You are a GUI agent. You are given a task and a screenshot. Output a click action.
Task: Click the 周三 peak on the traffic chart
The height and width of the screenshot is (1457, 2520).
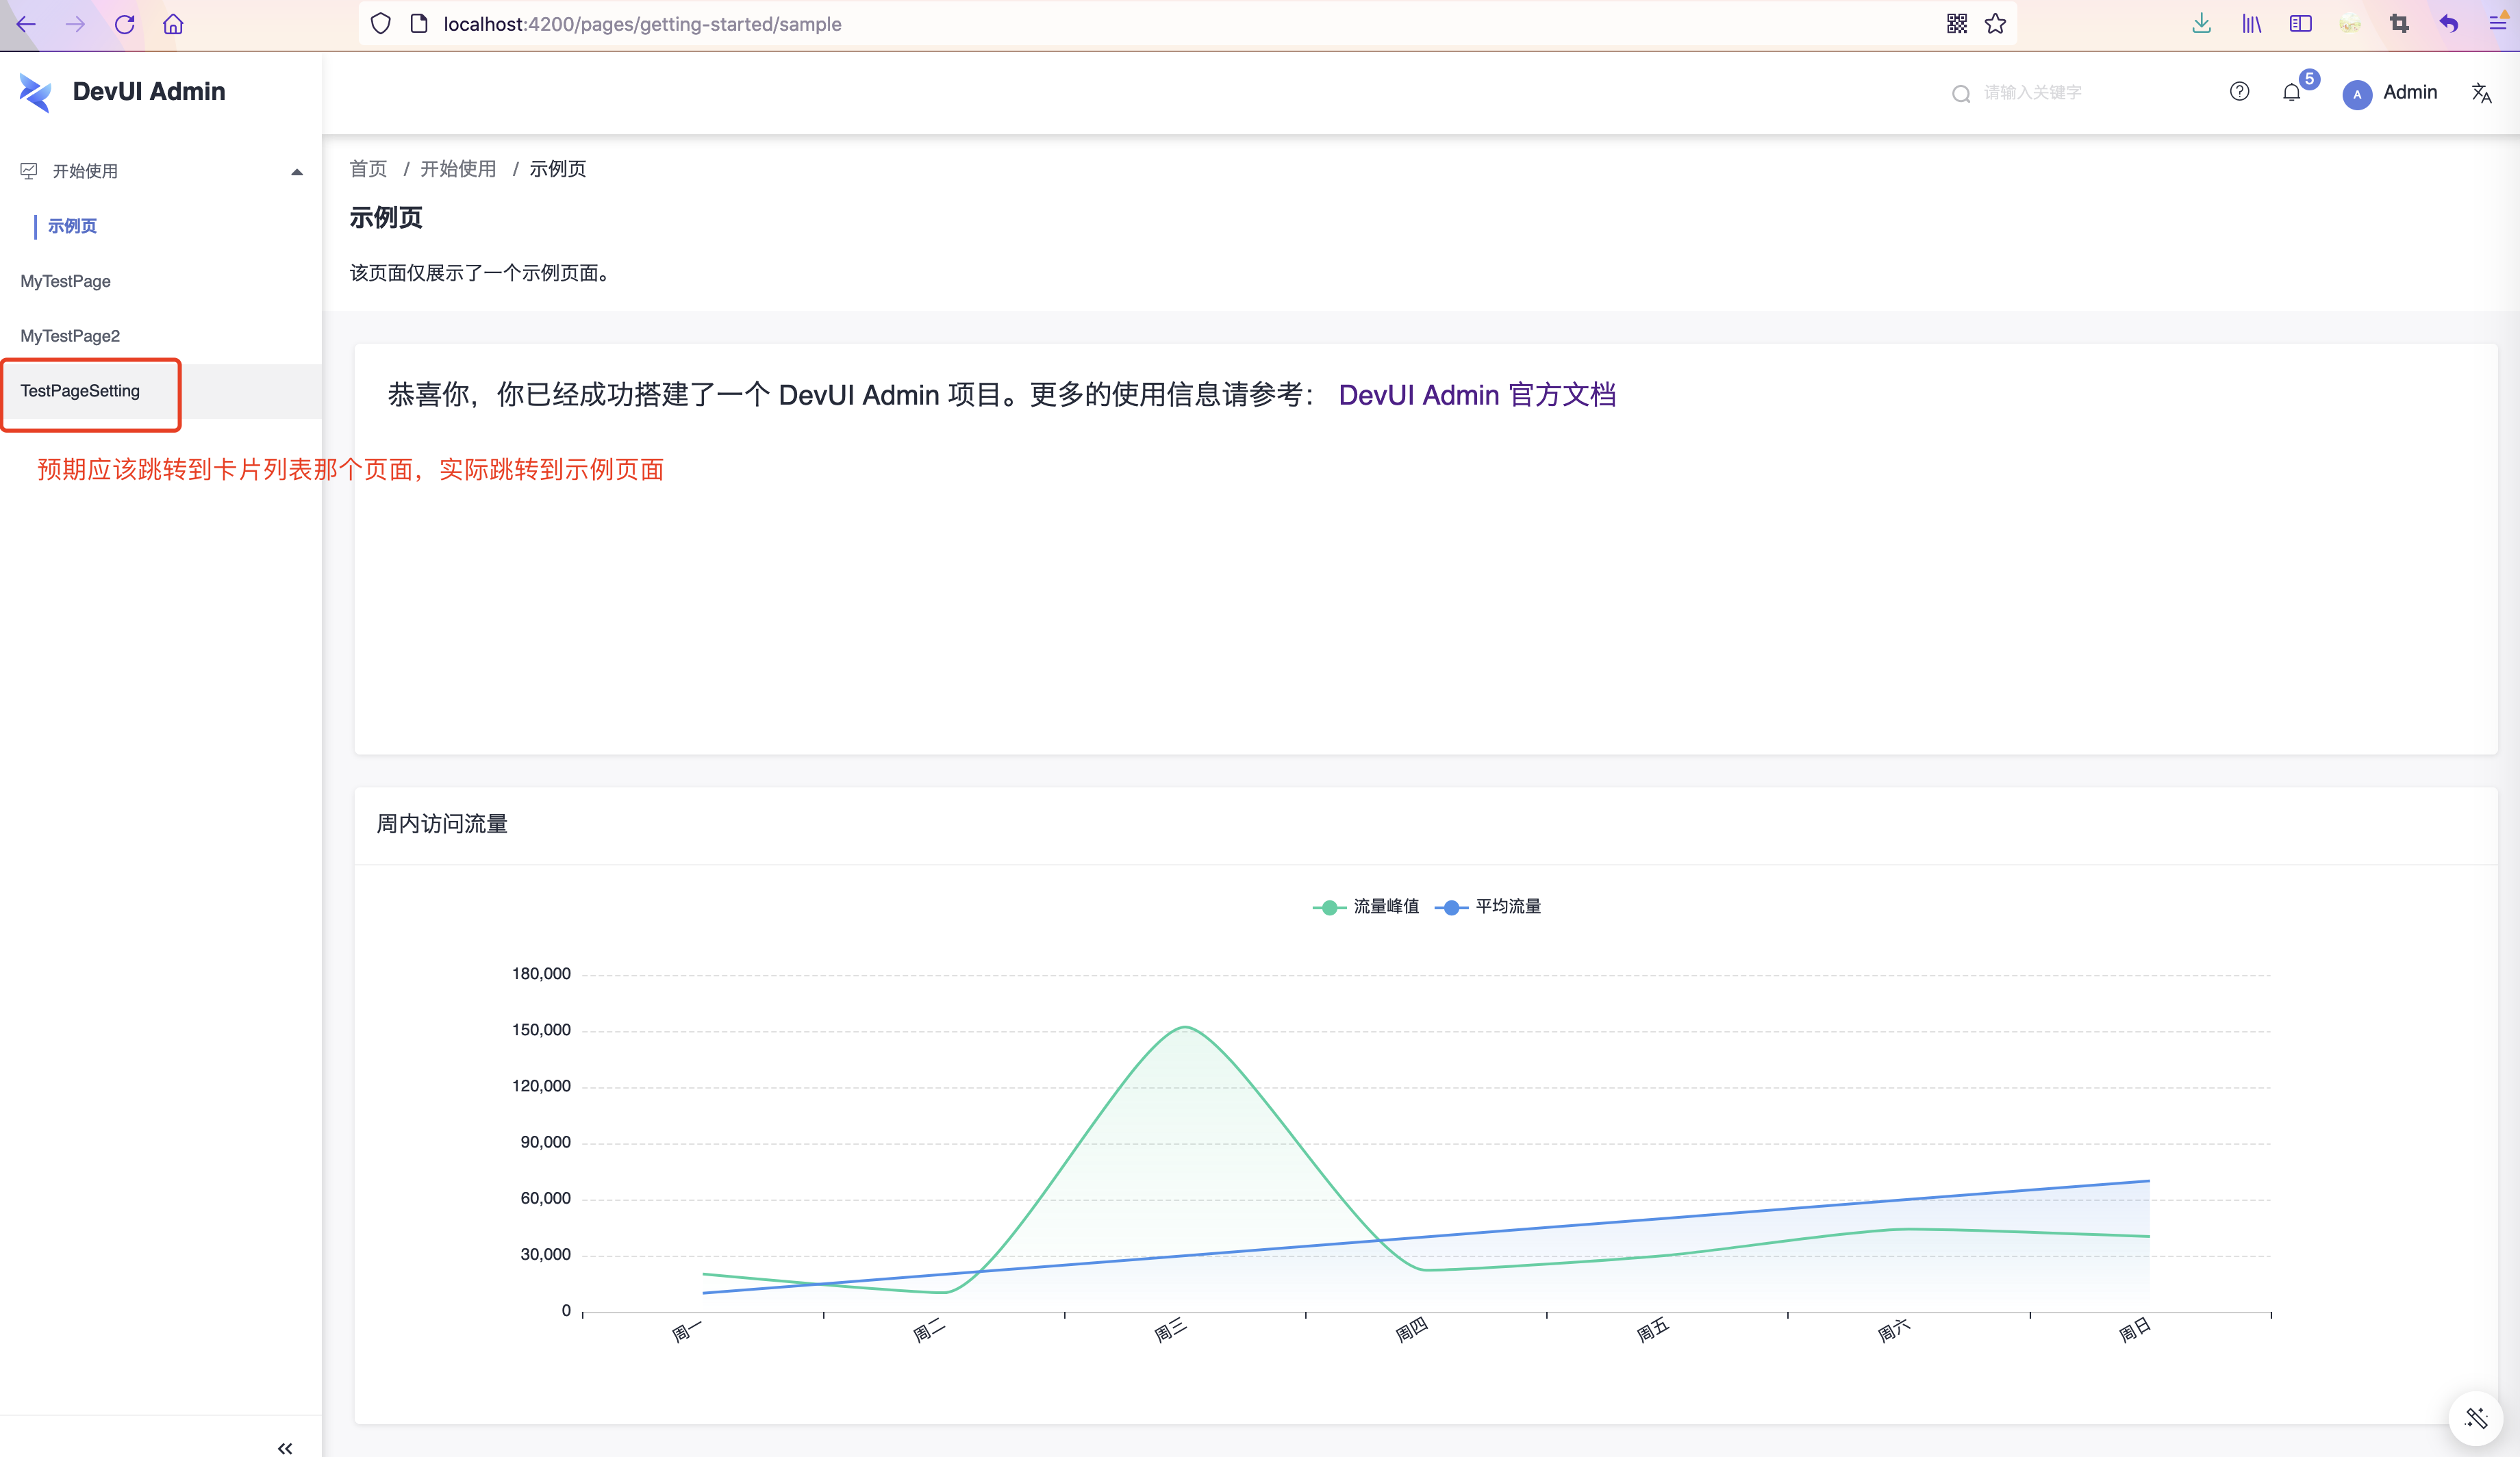coord(1184,1027)
